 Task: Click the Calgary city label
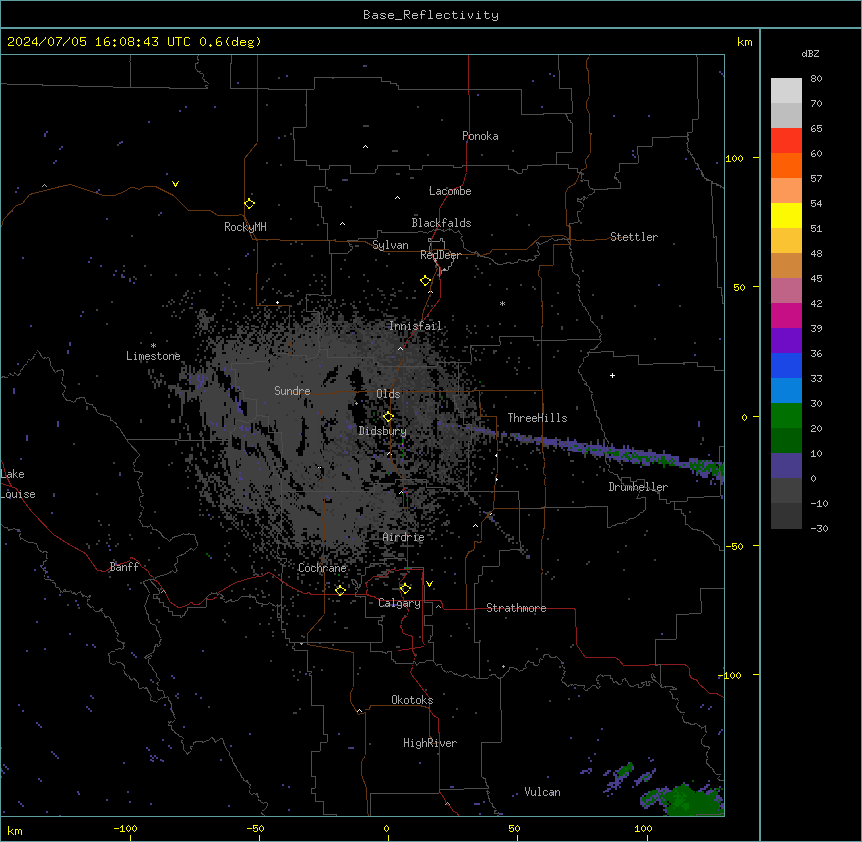click(x=399, y=603)
